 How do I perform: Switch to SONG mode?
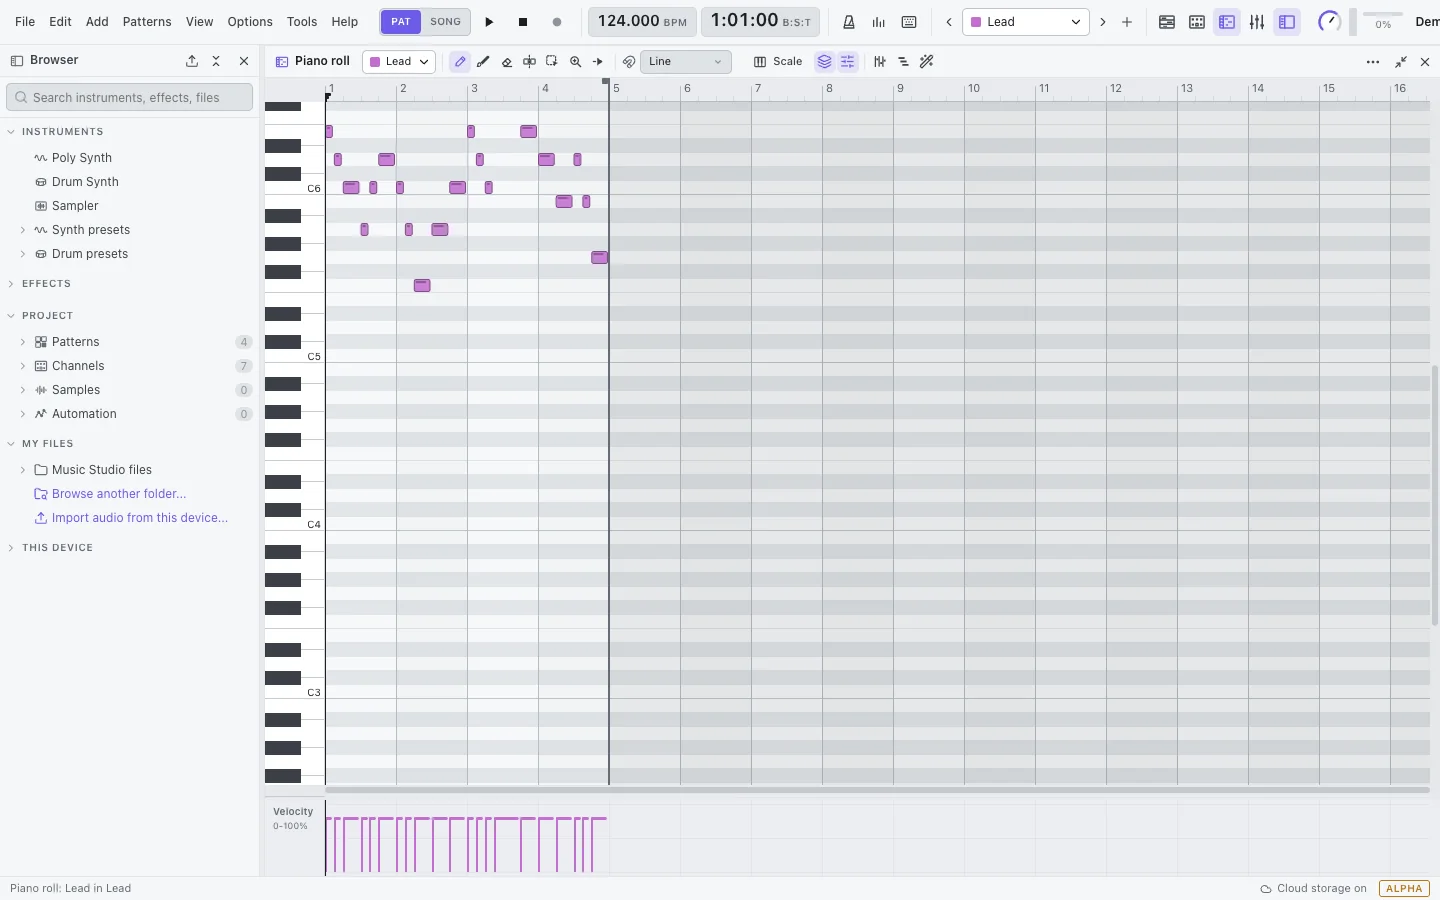tap(446, 22)
